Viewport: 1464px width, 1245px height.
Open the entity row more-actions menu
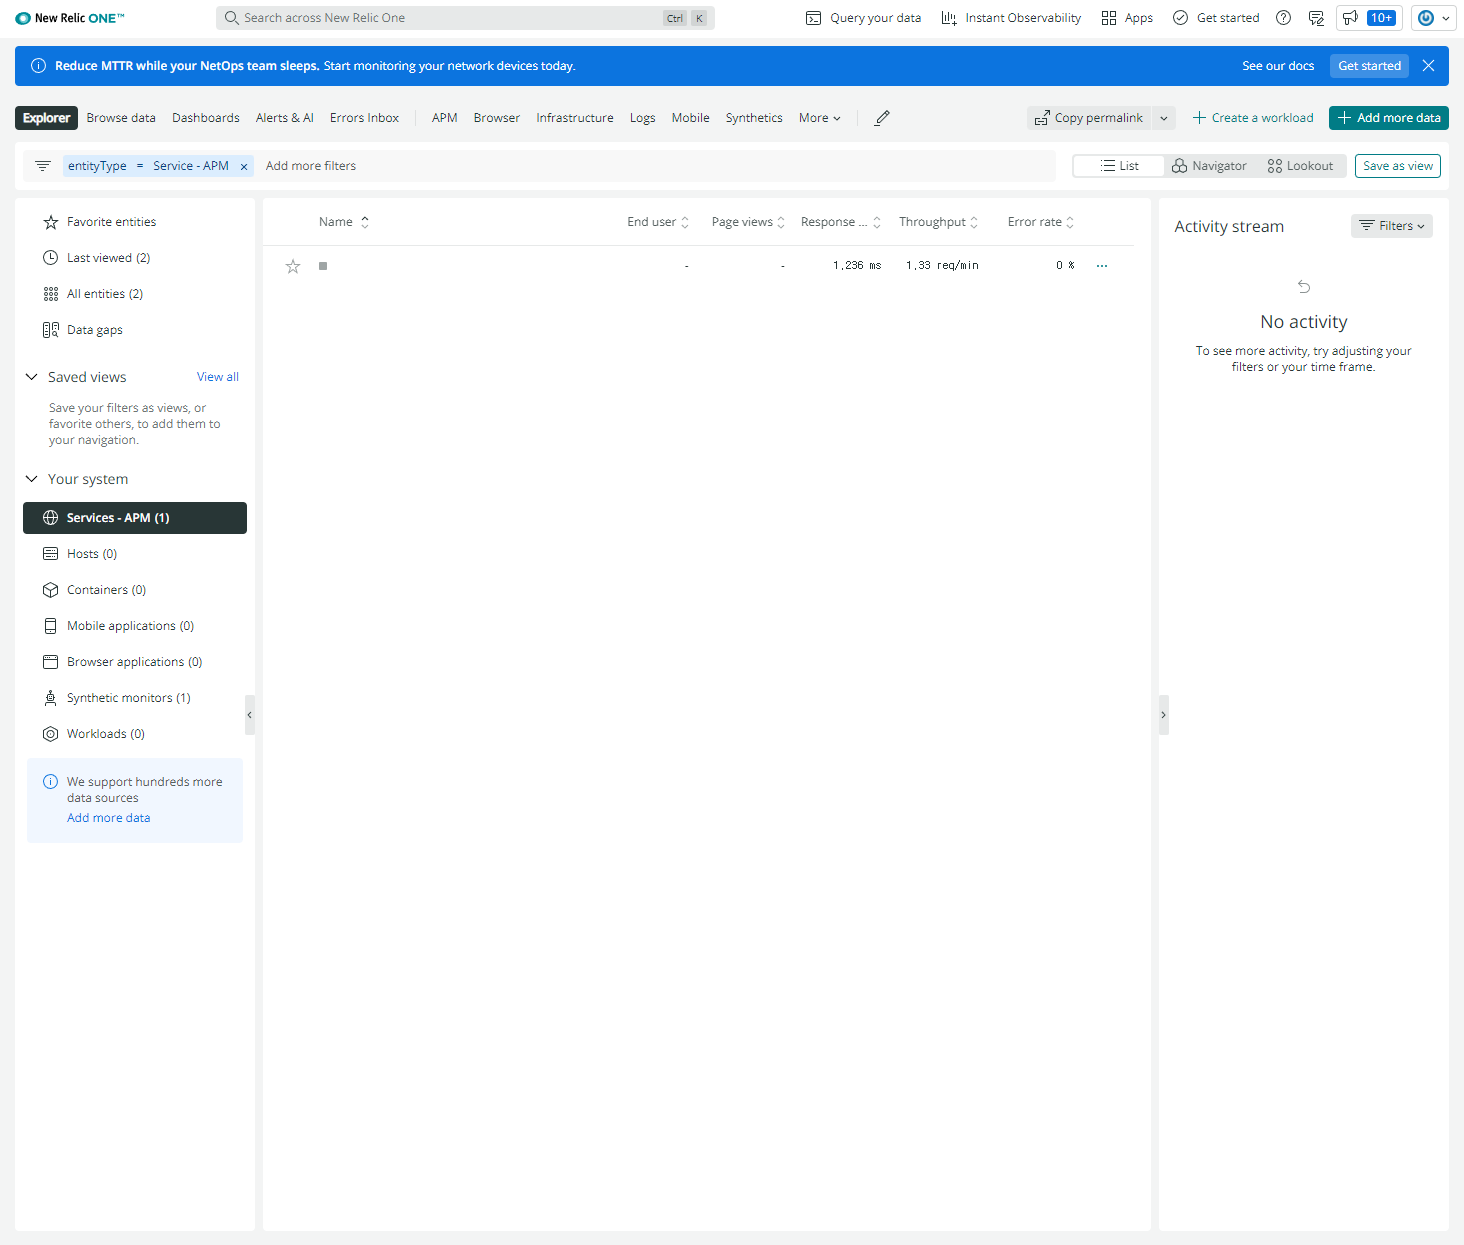pos(1102,266)
